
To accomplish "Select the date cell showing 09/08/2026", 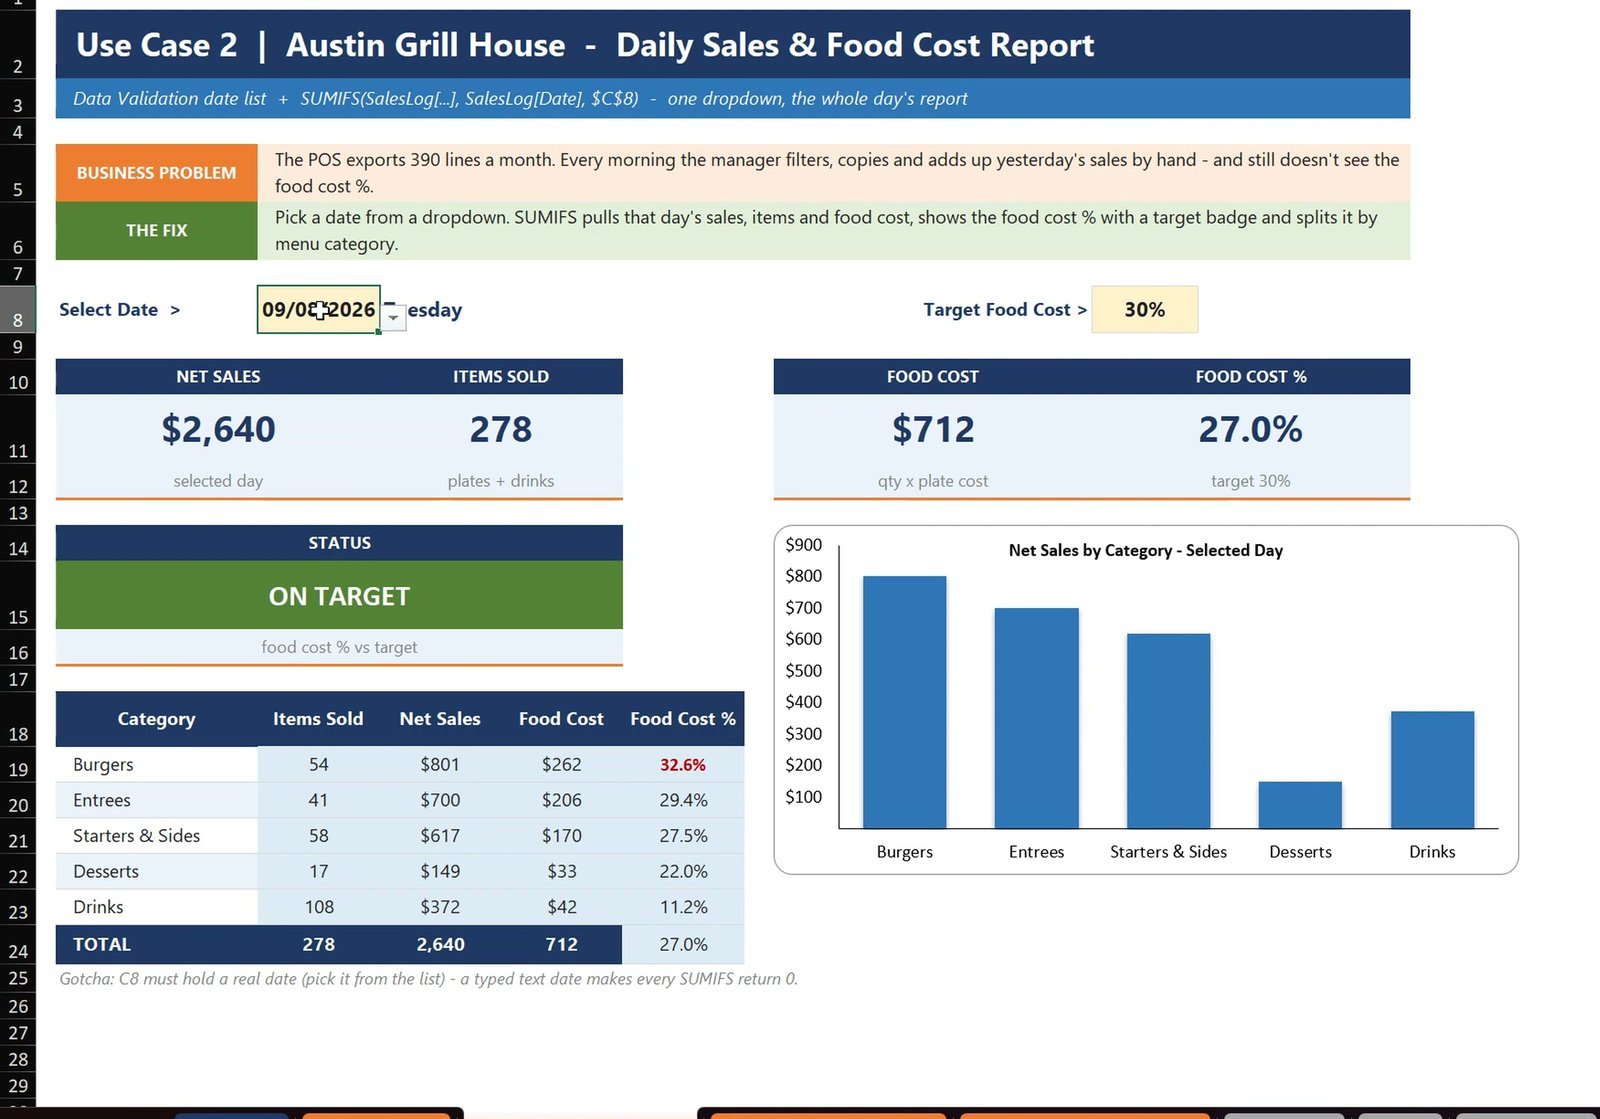I will 319,310.
